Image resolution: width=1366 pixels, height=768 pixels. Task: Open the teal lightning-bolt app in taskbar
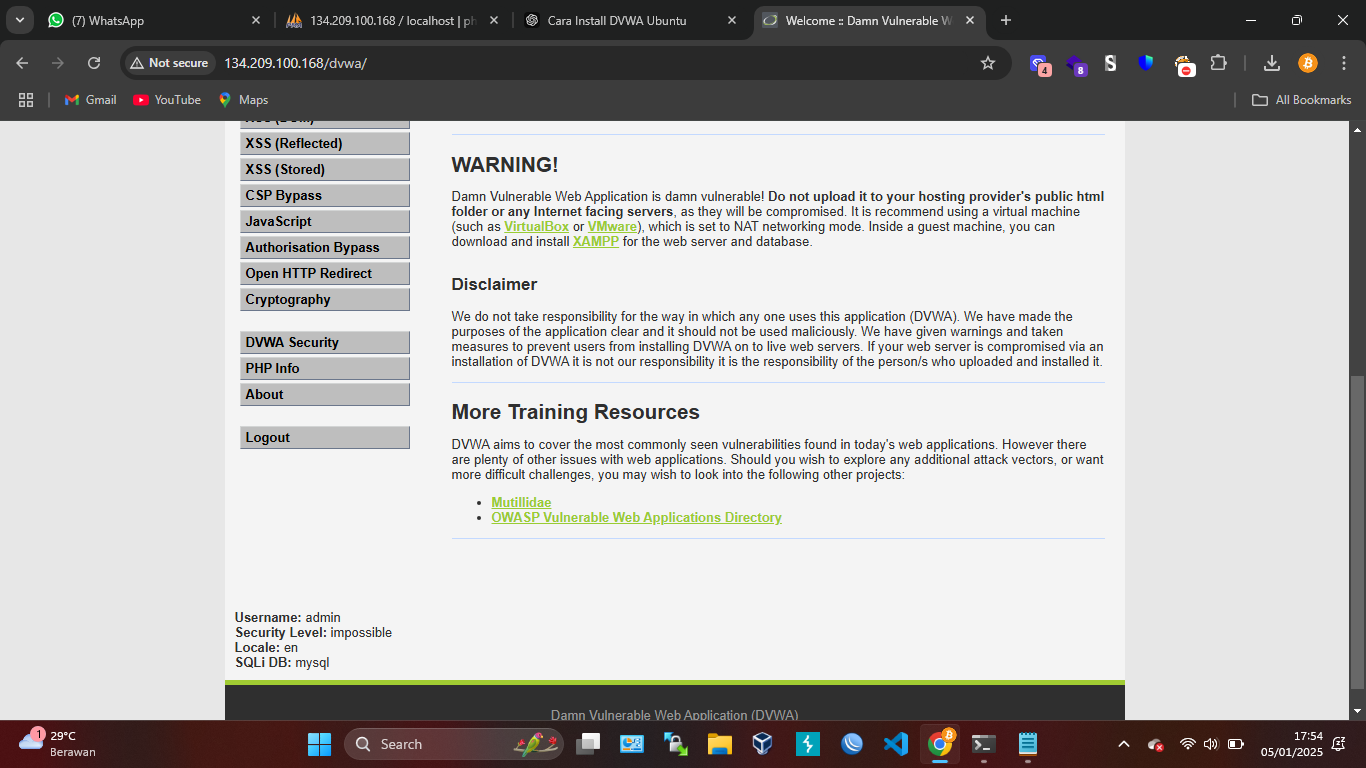pos(807,744)
